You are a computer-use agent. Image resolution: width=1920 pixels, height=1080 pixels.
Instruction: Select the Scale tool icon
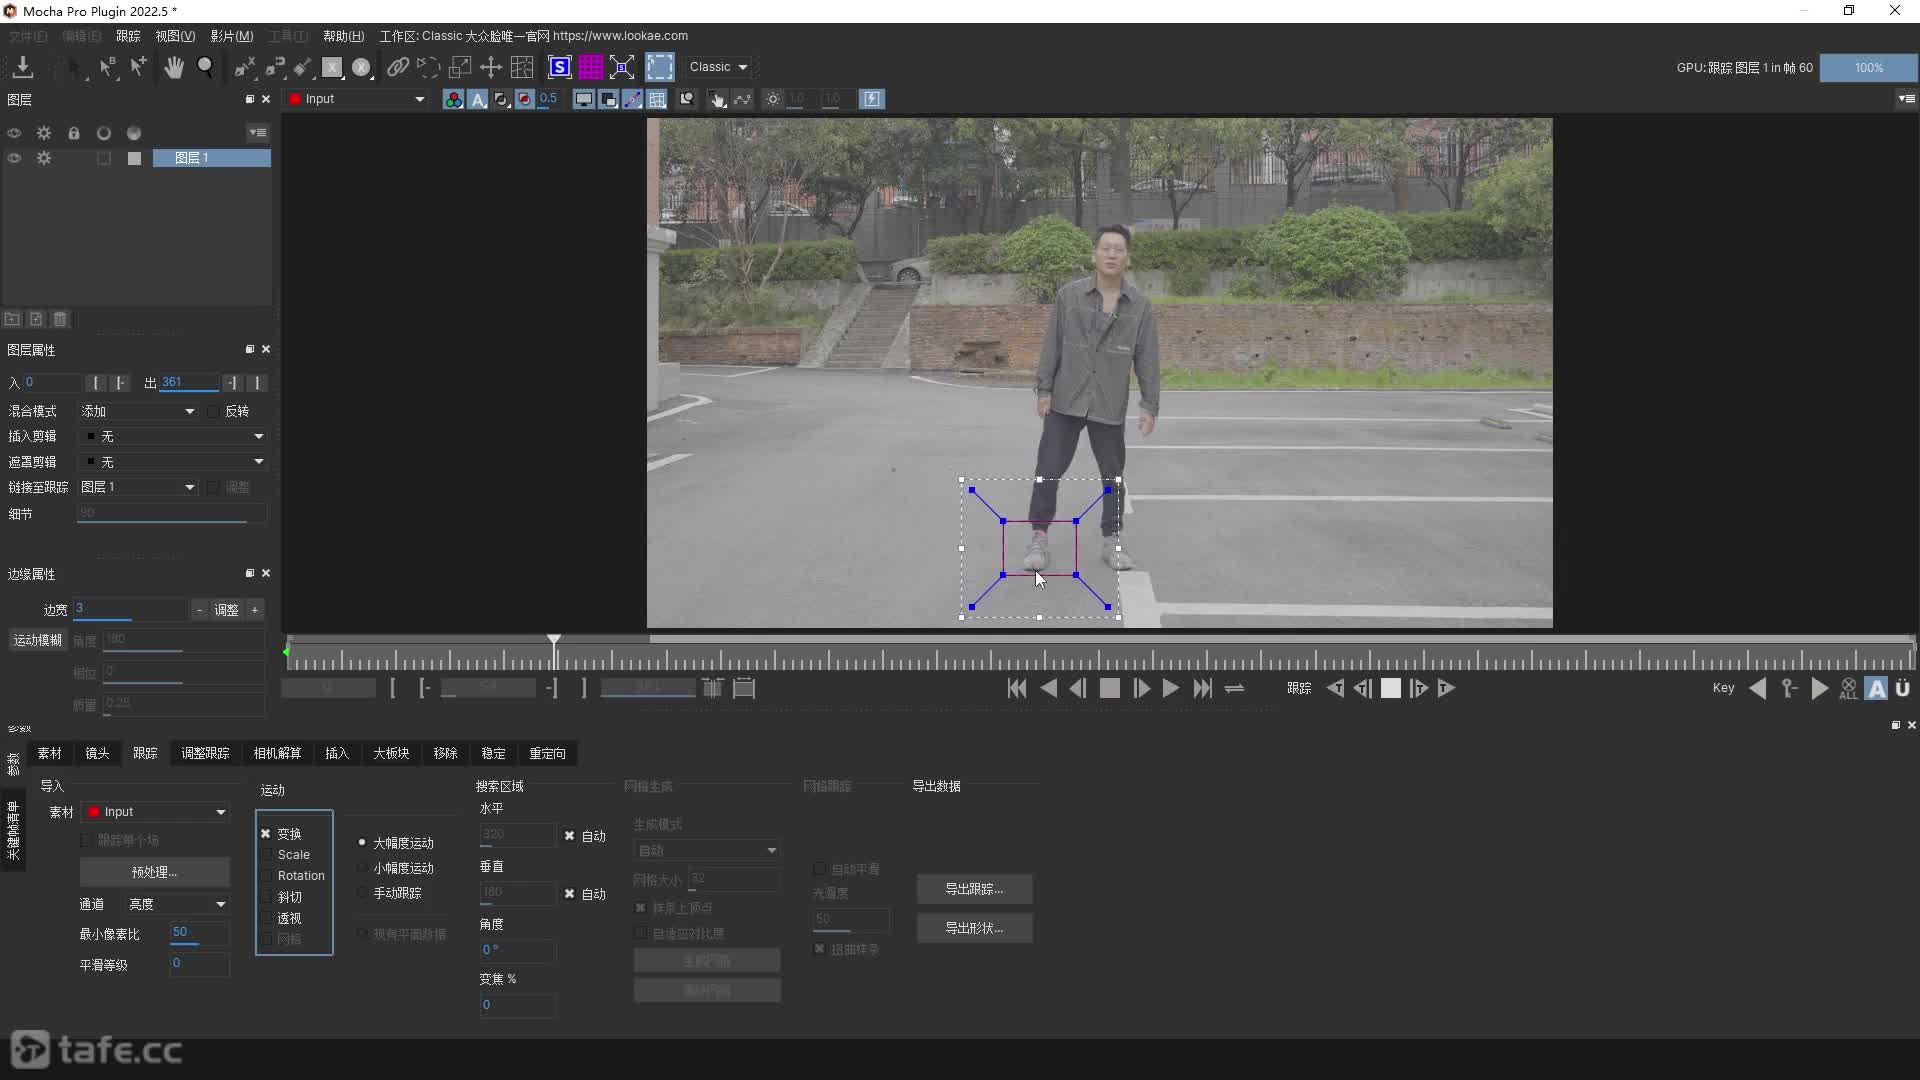460,67
